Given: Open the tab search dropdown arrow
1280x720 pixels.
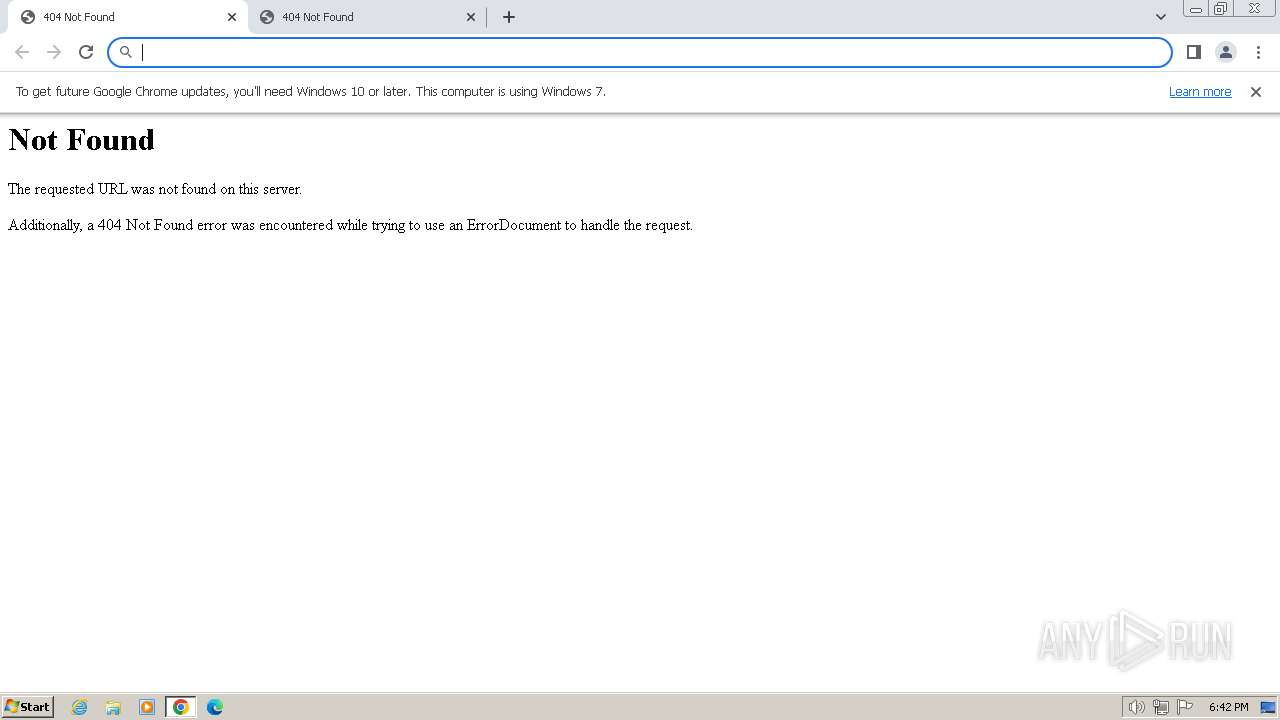Looking at the screenshot, I should click(x=1161, y=17).
